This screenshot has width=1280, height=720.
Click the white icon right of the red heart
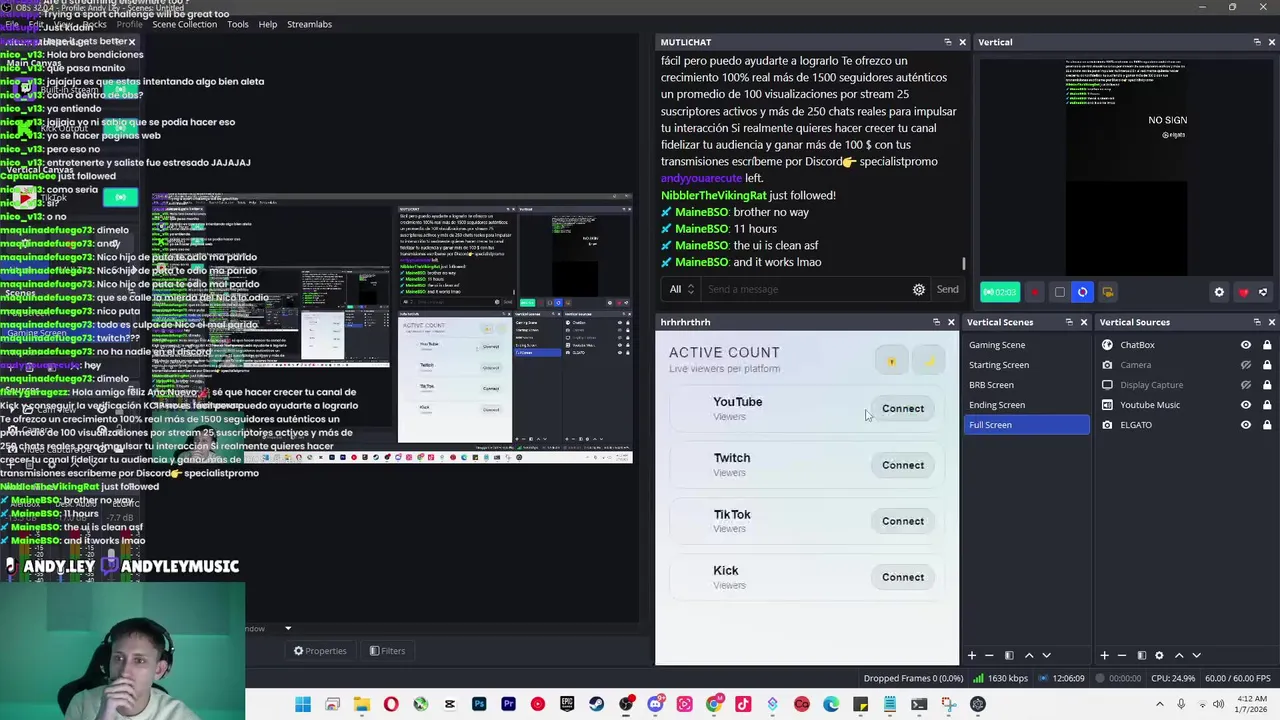(x=1263, y=292)
